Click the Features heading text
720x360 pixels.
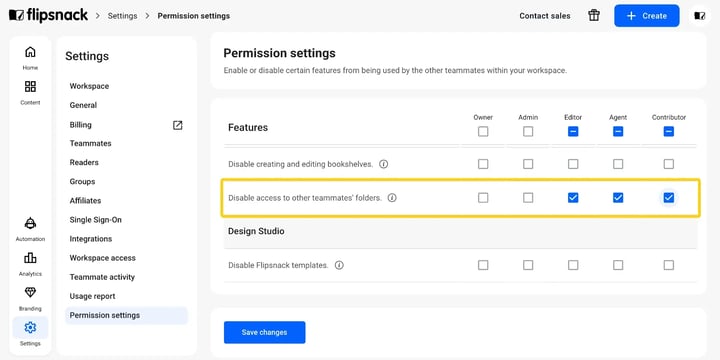coord(248,128)
